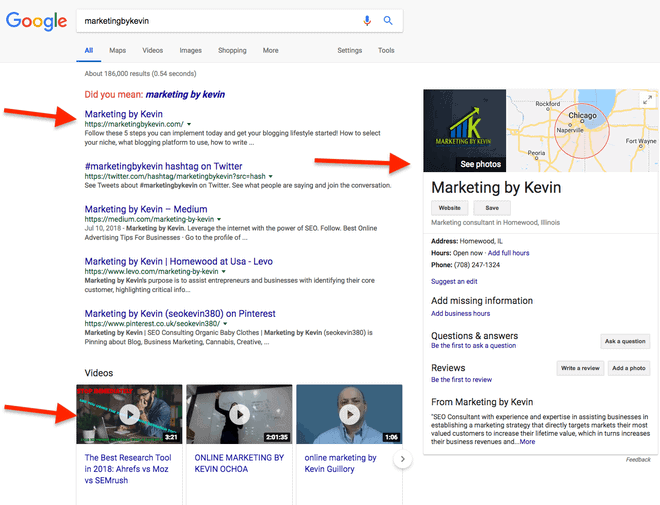The width and height of the screenshot is (660, 505).
Task: Click the Add a photo button
Action: (629, 368)
